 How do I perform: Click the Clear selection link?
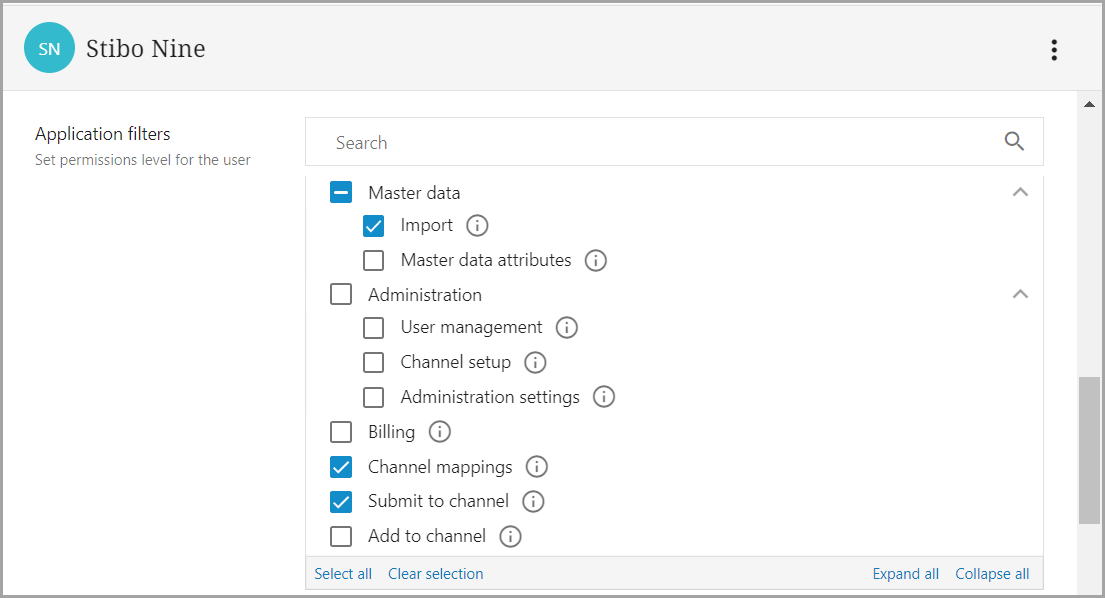(x=435, y=574)
